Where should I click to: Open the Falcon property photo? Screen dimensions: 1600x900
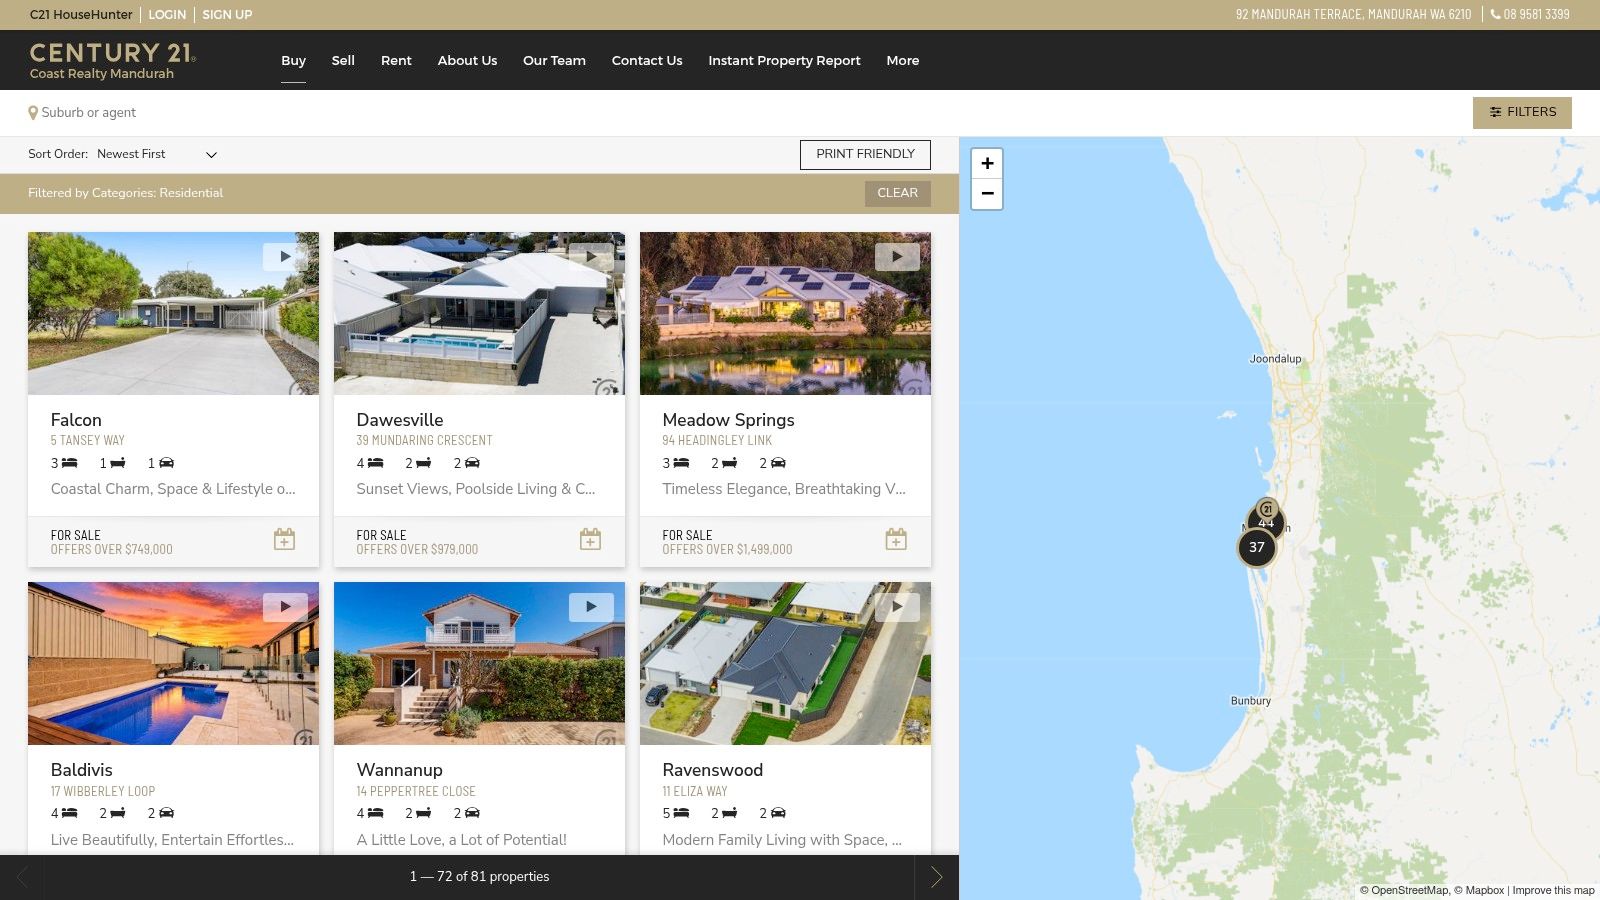coord(173,313)
